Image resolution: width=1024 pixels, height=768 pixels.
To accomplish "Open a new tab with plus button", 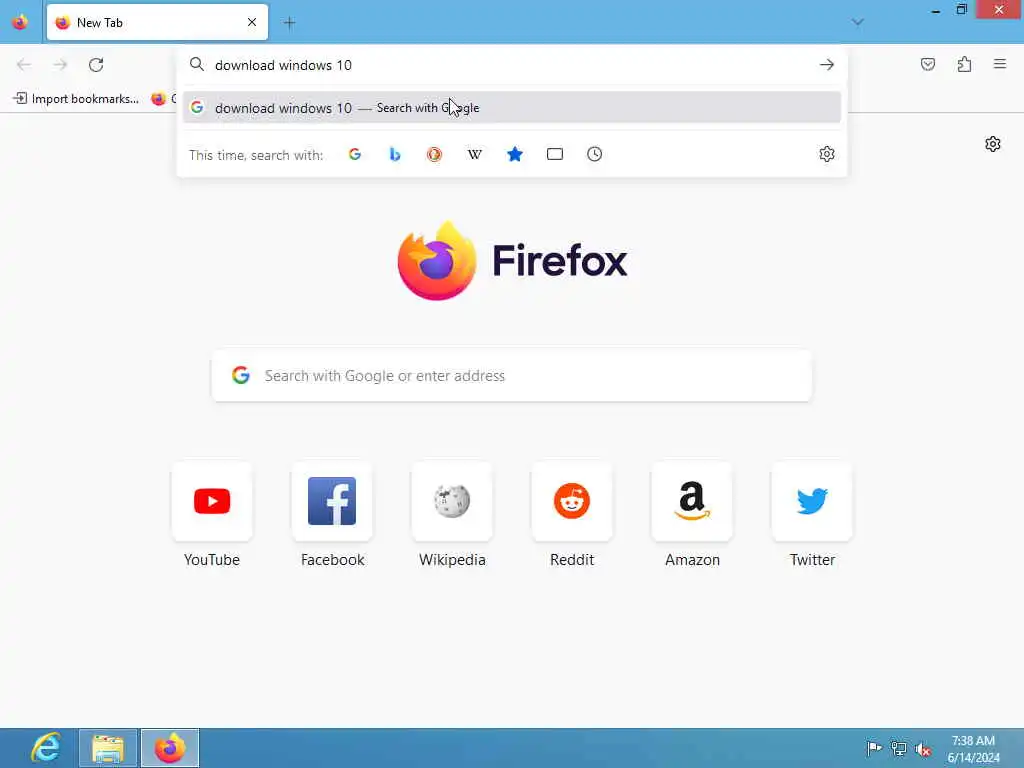I will (289, 23).
